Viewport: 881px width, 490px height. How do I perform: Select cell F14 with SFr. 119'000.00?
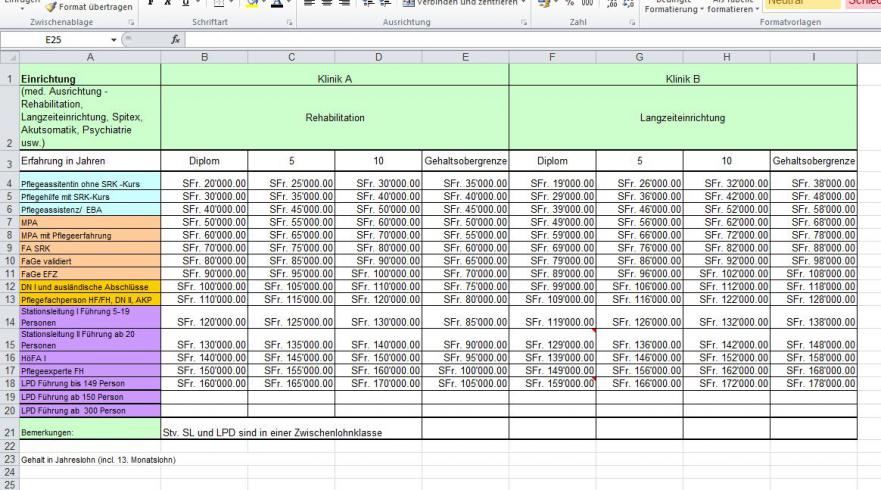coord(552,317)
